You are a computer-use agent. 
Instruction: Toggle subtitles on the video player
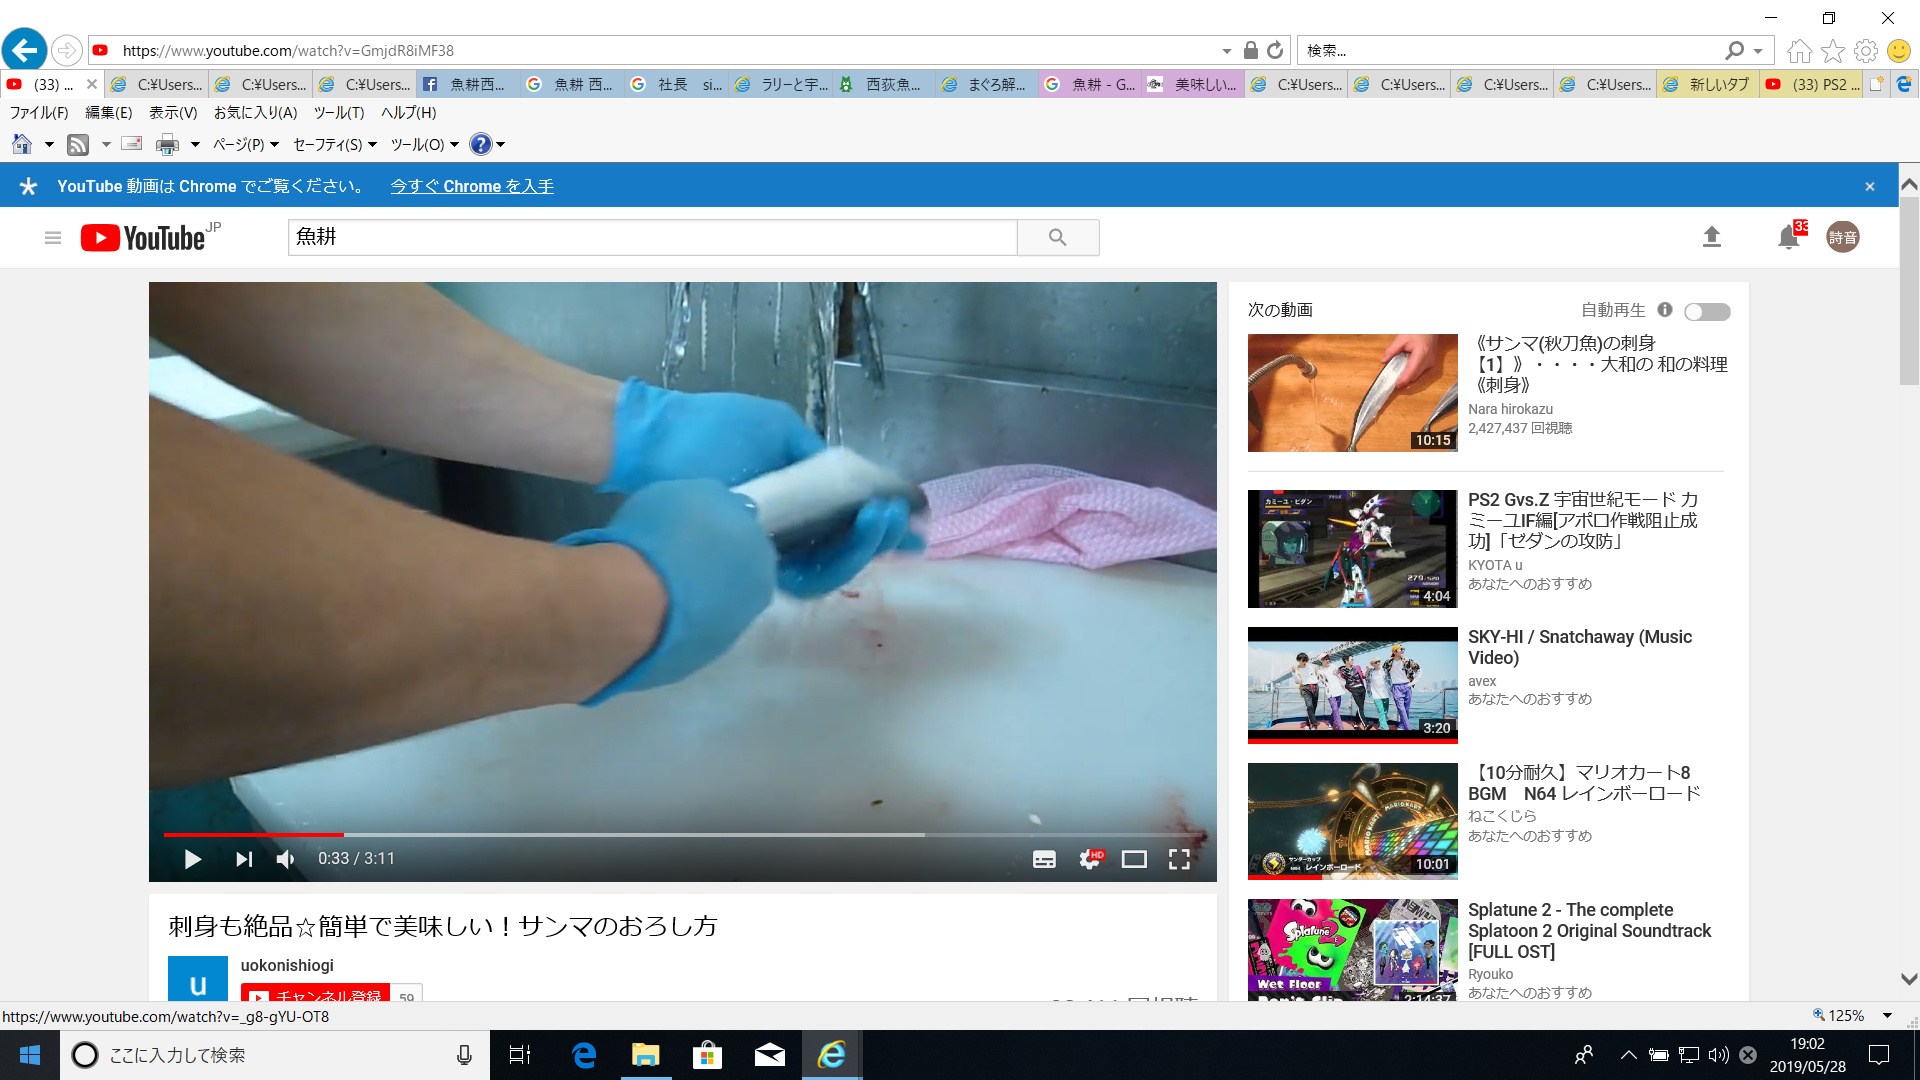pyautogui.click(x=1044, y=859)
